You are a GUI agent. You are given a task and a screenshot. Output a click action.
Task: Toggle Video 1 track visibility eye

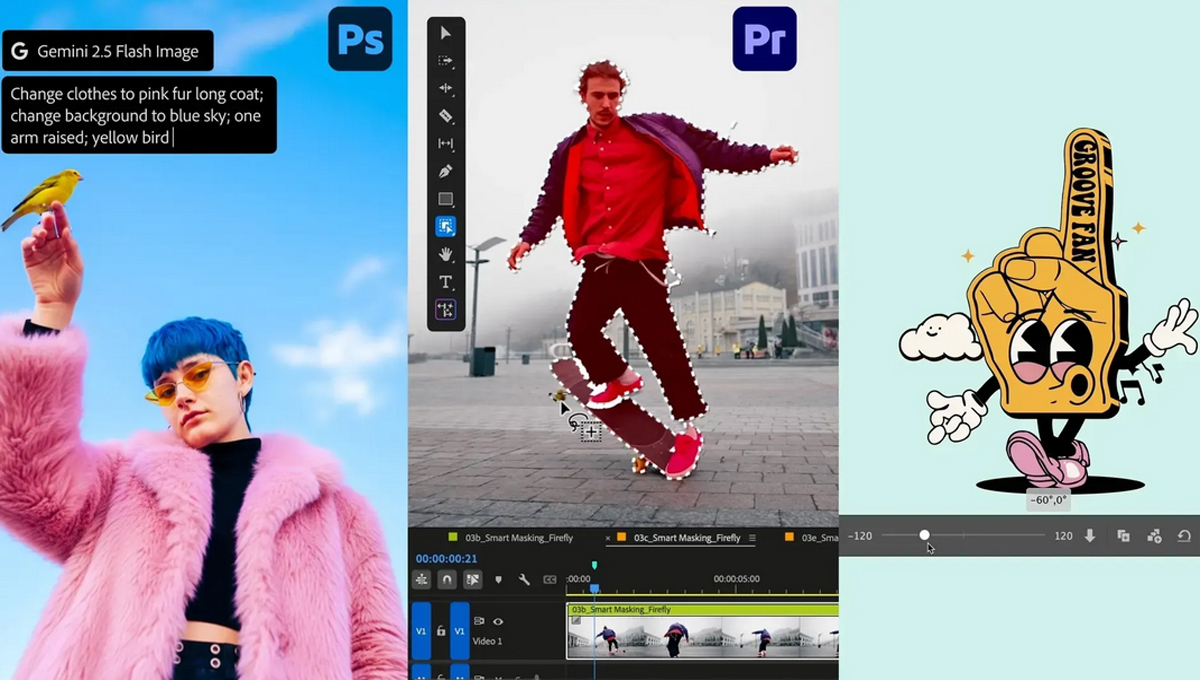click(498, 621)
